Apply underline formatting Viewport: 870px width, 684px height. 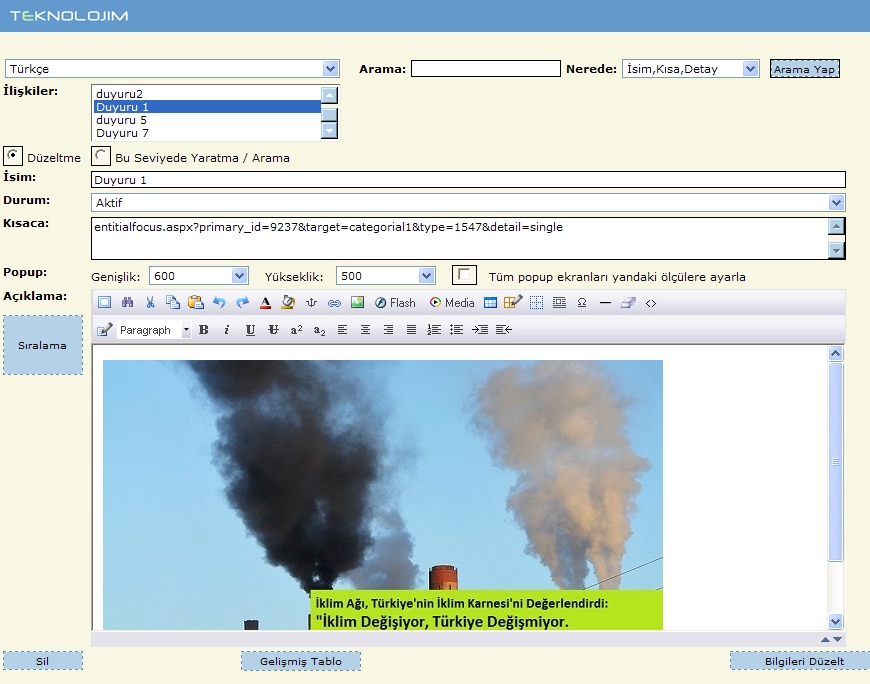(250, 330)
